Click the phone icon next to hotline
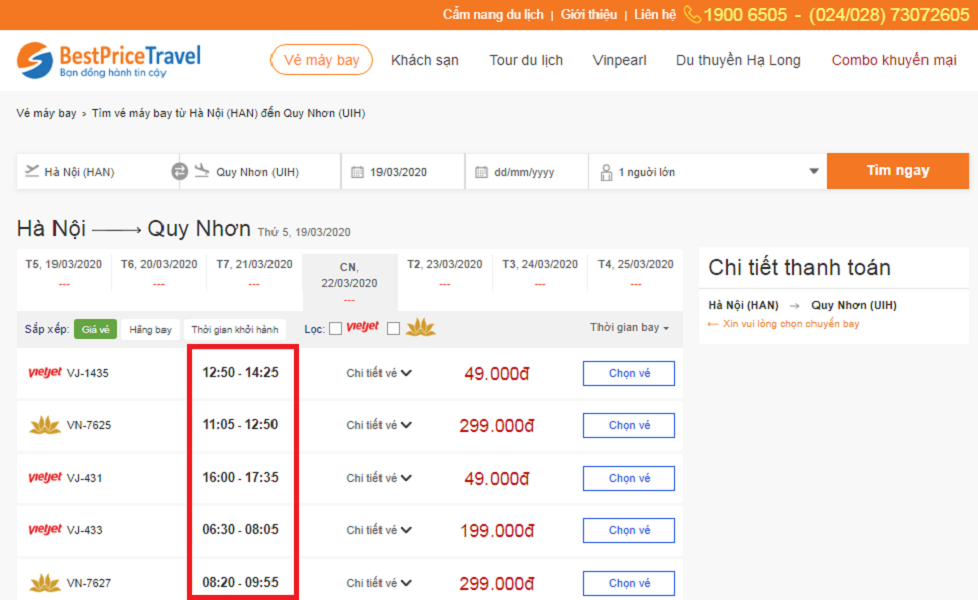 point(692,14)
